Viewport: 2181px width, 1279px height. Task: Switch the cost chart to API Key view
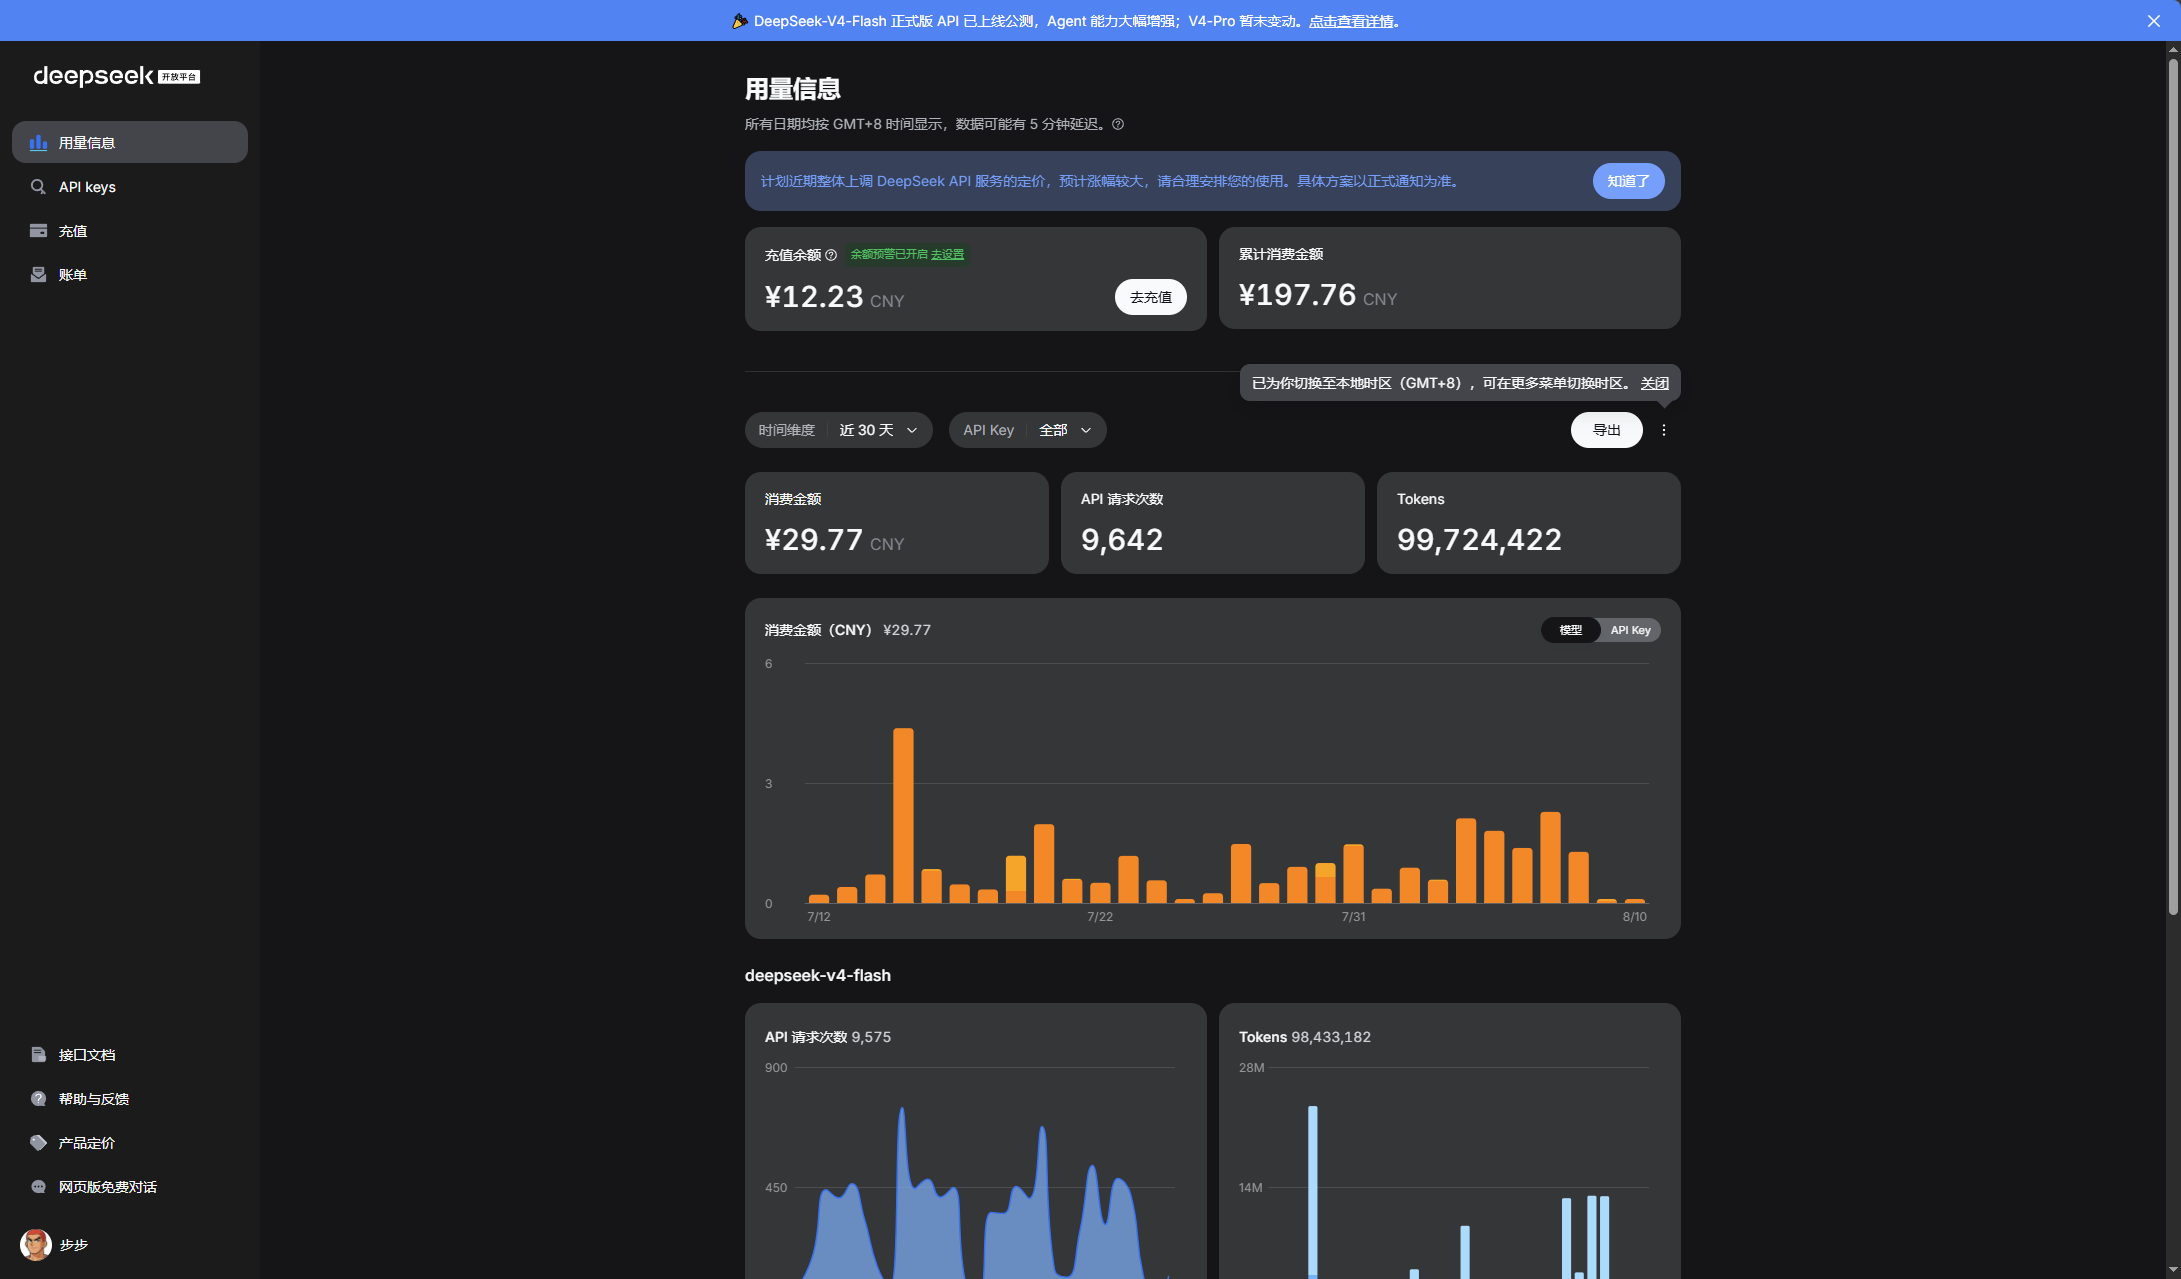1631,630
